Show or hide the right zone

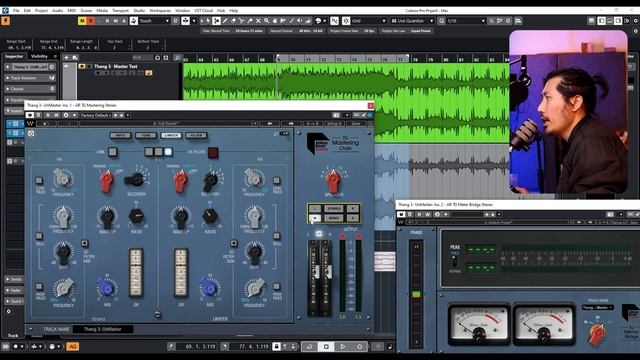tap(618, 21)
